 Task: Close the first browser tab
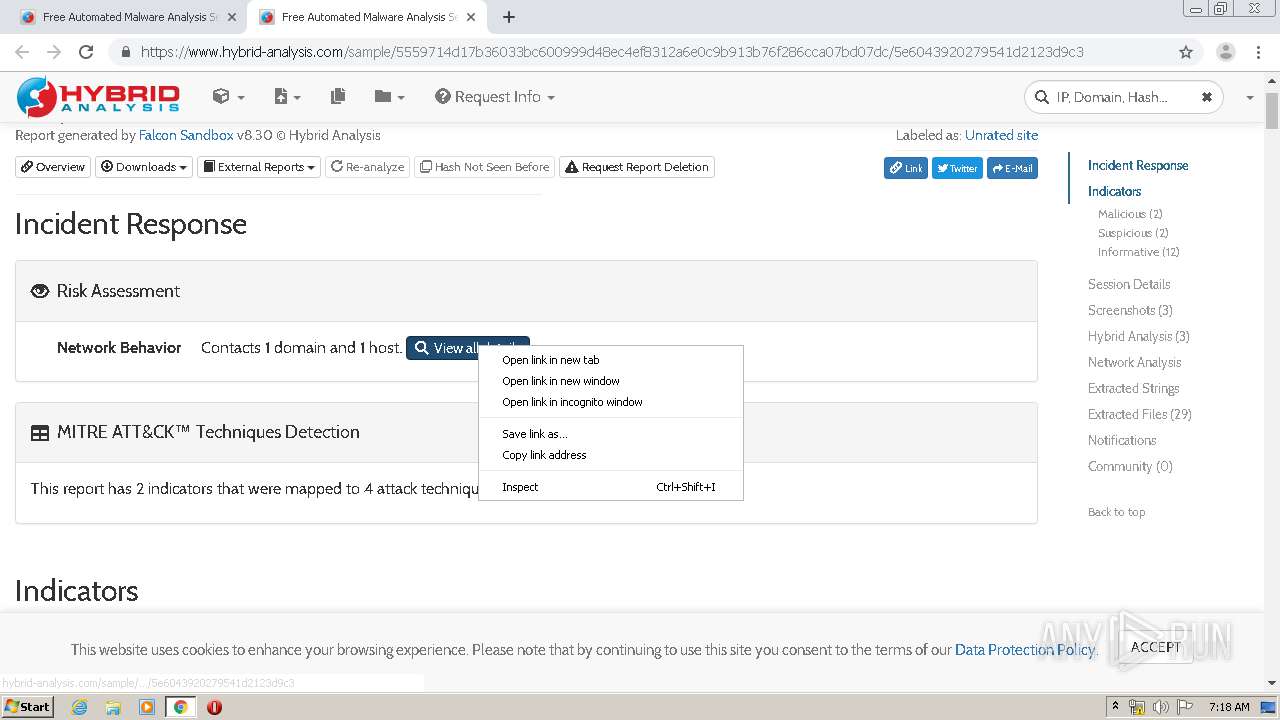click(230, 17)
